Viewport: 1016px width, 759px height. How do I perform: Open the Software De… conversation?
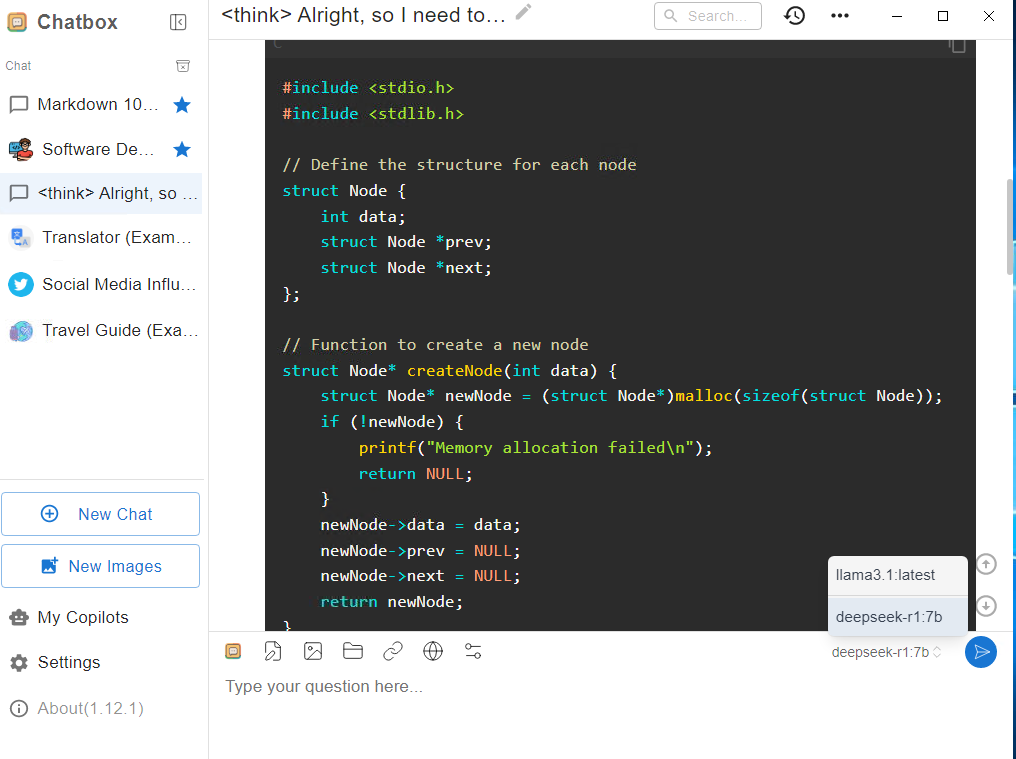pos(101,150)
